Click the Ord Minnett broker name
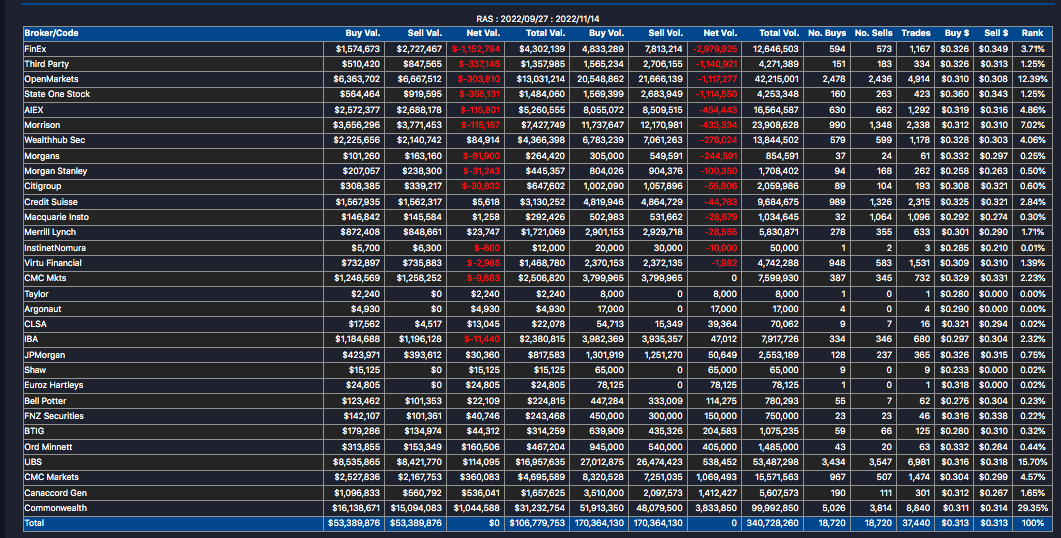1061x538 pixels. coord(48,447)
